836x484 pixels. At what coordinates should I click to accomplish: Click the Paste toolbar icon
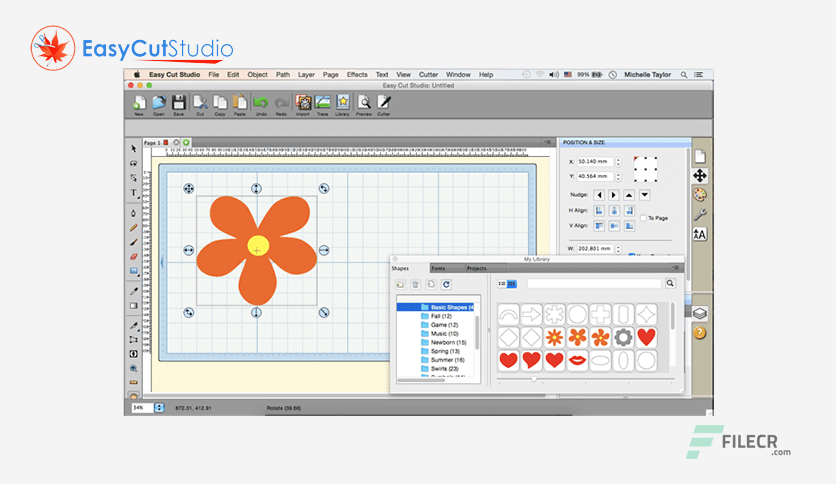point(240,104)
